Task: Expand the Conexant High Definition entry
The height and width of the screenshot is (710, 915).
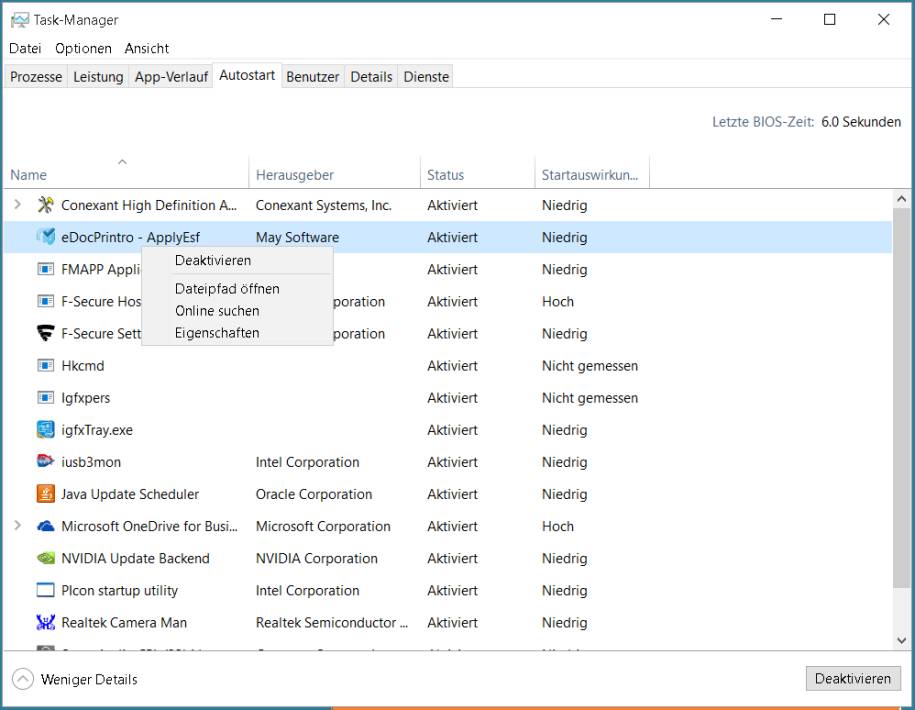Action: (17, 205)
